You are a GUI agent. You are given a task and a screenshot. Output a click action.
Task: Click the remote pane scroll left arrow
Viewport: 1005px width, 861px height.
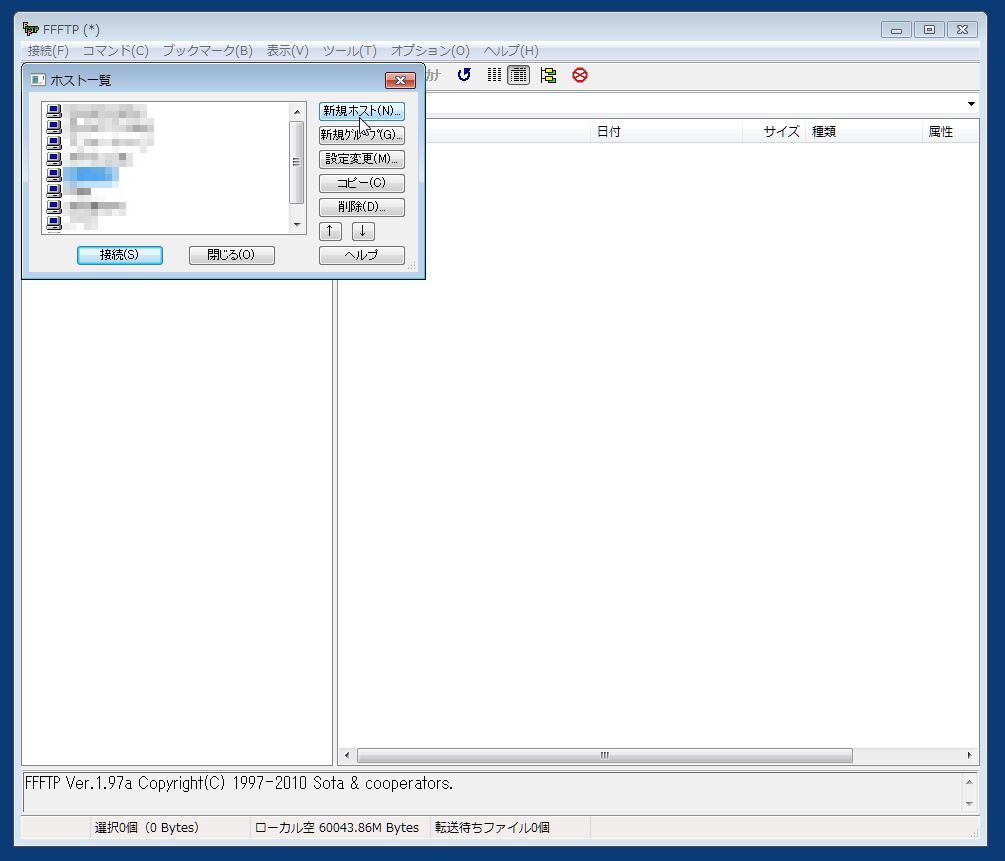coord(347,755)
